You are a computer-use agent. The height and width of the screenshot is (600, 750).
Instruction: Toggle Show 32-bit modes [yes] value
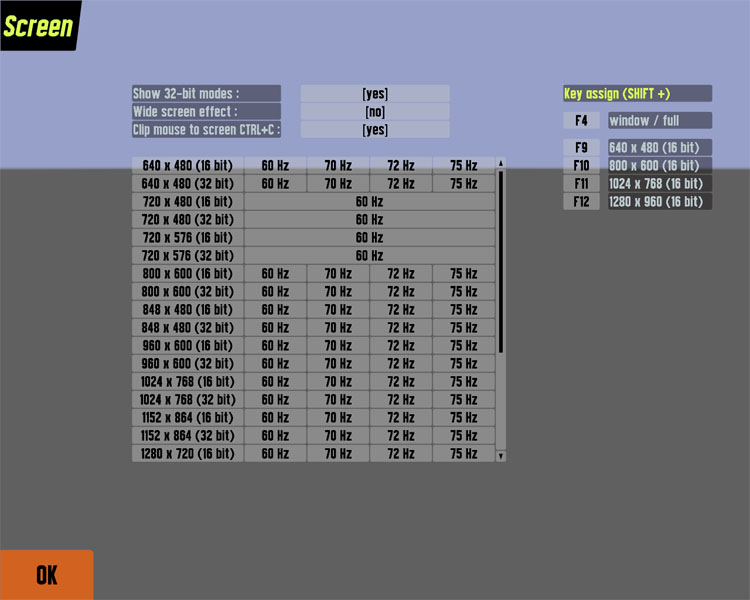tap(375, 93)
